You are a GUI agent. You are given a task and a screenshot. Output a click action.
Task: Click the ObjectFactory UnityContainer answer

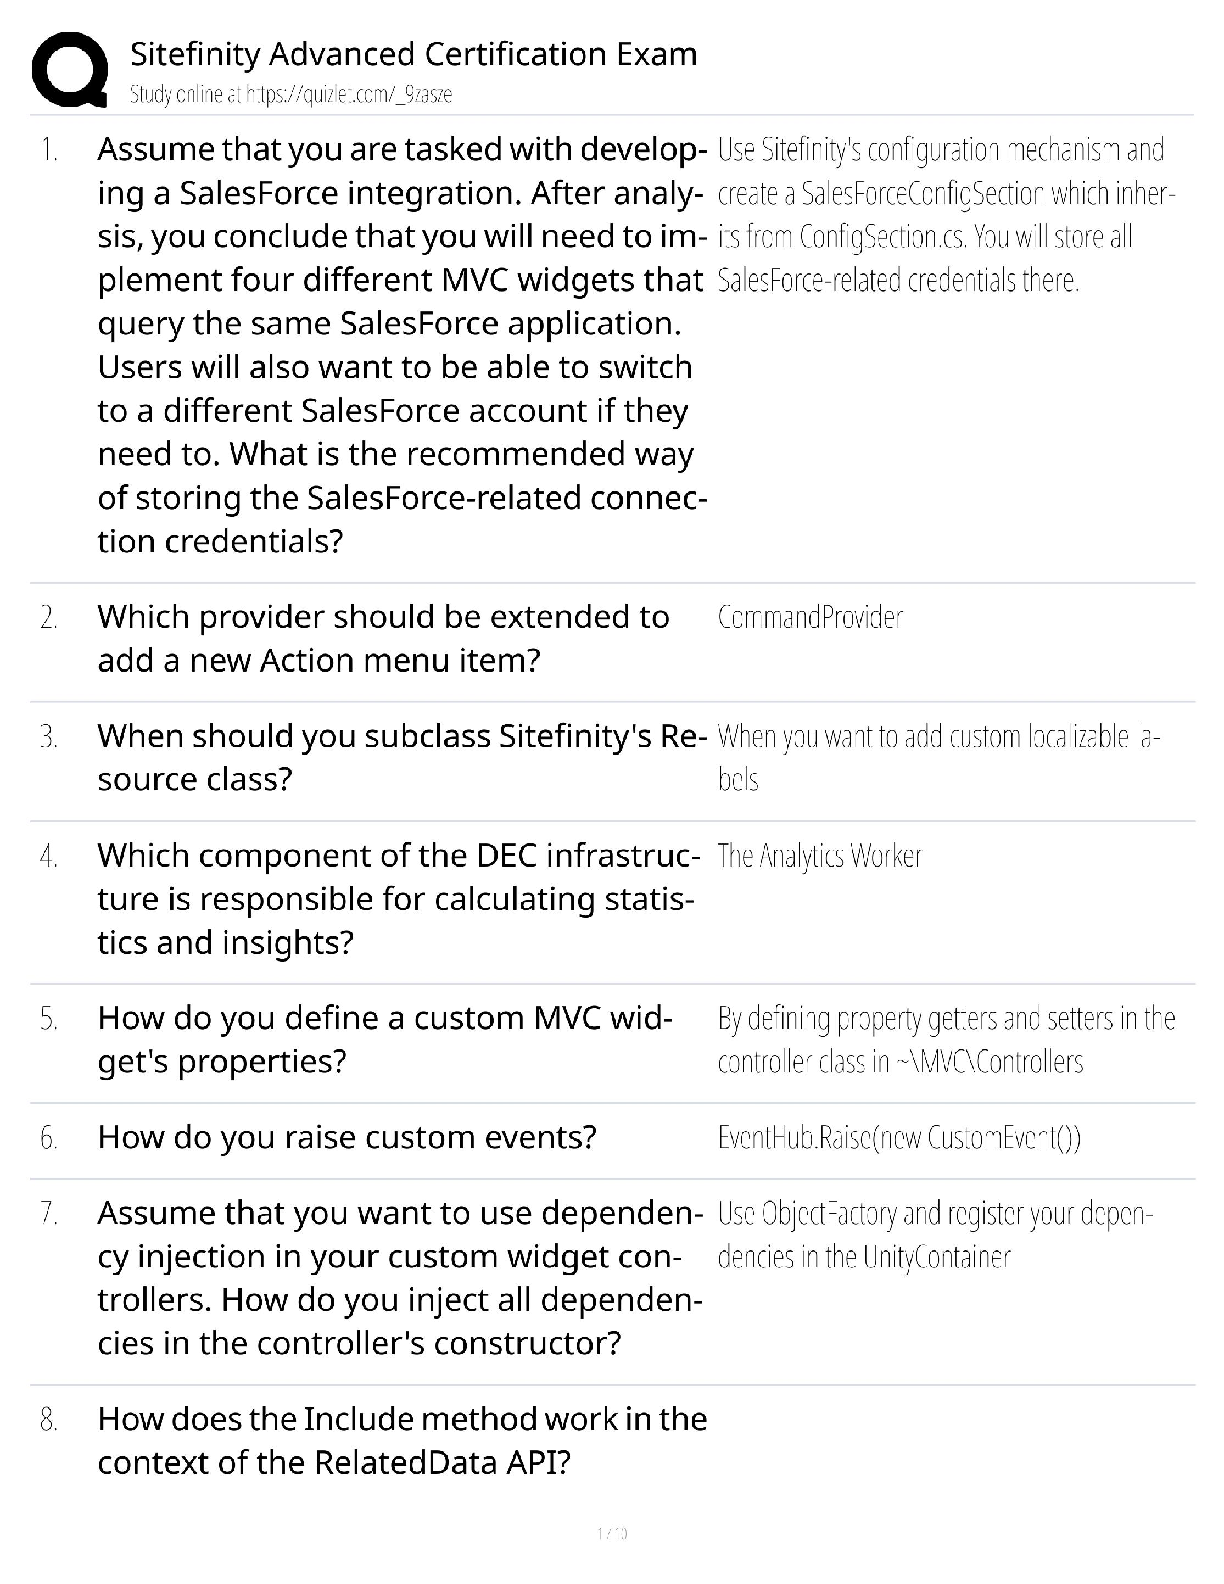(x=935, y=1235)
